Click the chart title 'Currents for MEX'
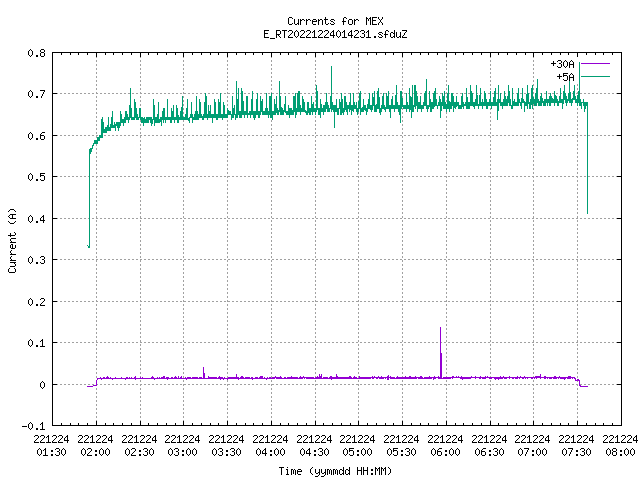Viewport: 640px width, 480px height. [x=335, y=21]
